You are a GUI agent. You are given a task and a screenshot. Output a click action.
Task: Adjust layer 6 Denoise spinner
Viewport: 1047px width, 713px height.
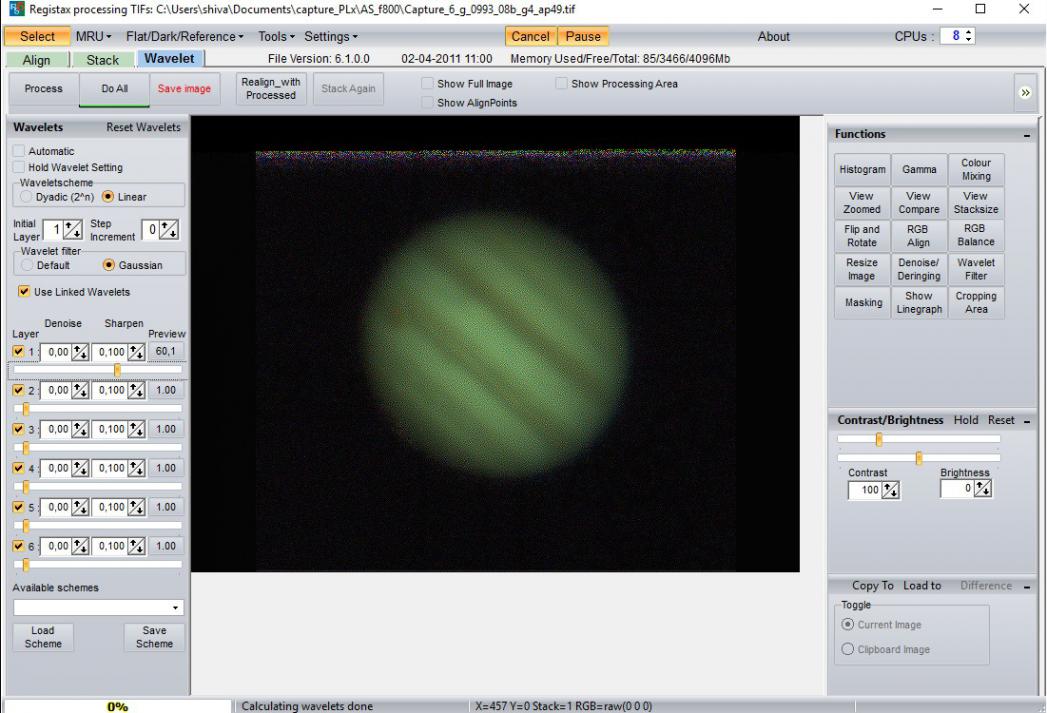click(x=80, y=546)
